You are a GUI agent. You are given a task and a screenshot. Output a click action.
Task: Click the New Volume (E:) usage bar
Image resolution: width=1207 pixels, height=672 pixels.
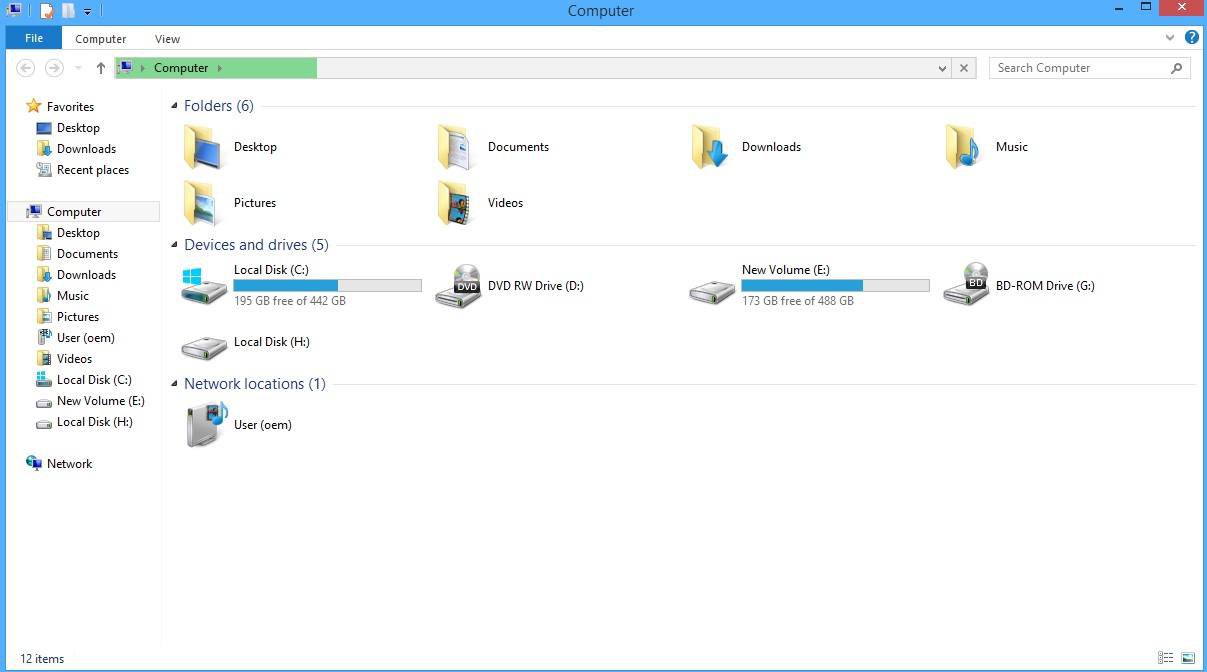[x=835, y=286]
